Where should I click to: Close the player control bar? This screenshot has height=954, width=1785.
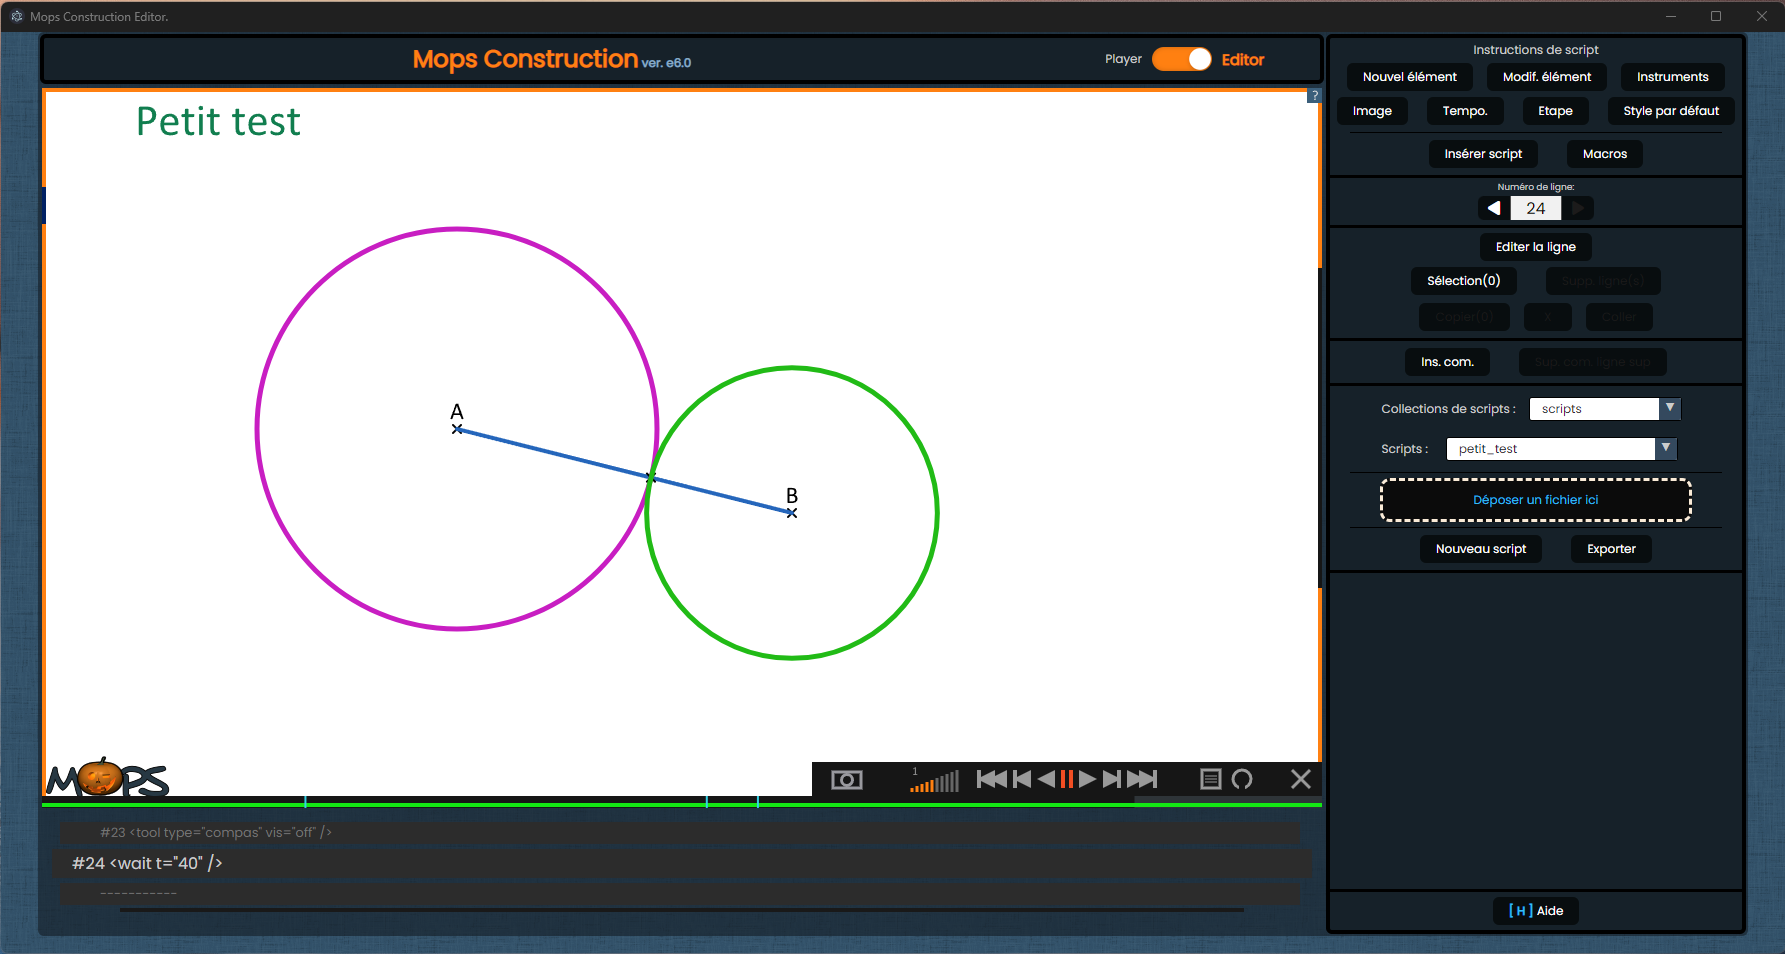[x=1300, y=779]
